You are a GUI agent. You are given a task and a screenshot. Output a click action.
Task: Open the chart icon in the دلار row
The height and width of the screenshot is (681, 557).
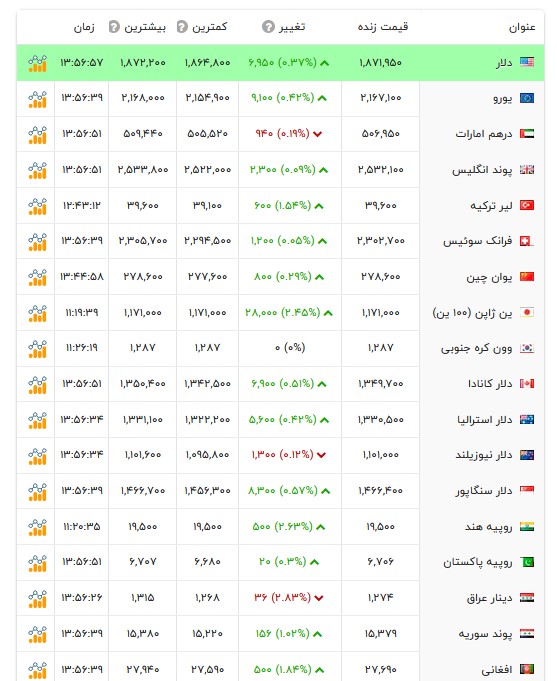(37, 63)
